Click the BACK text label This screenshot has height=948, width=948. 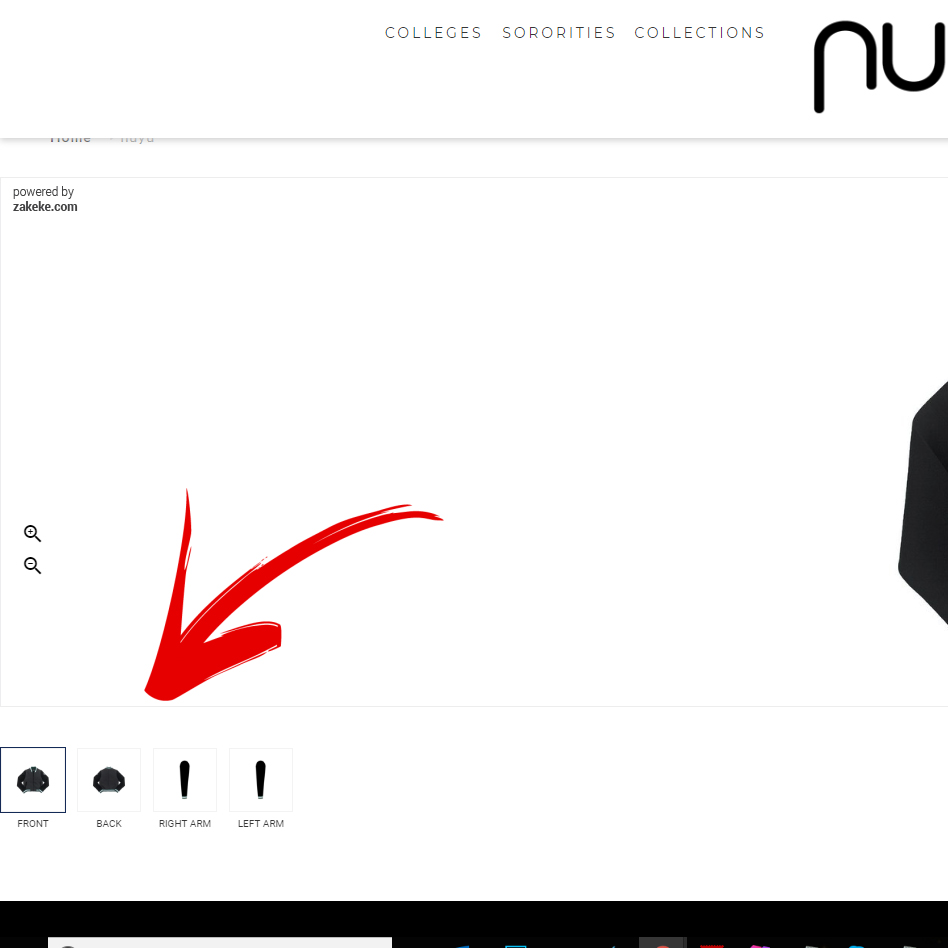coord(109,823)
